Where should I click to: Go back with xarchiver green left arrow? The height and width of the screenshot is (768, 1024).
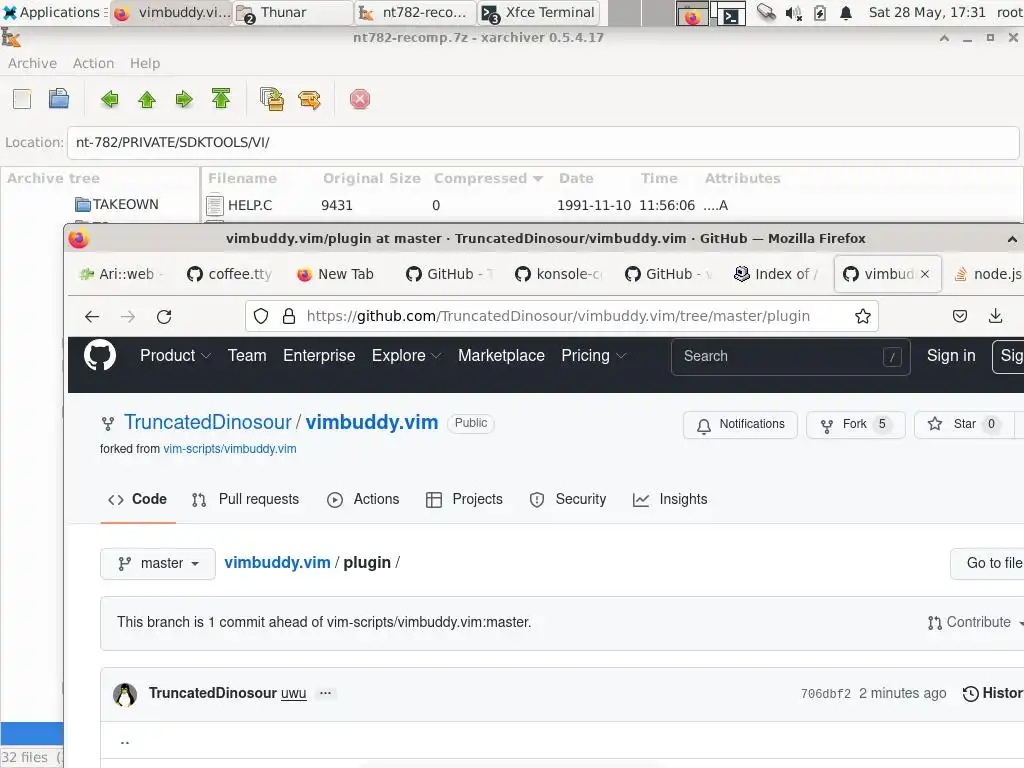pyautogui.click(x=110, y=99)
